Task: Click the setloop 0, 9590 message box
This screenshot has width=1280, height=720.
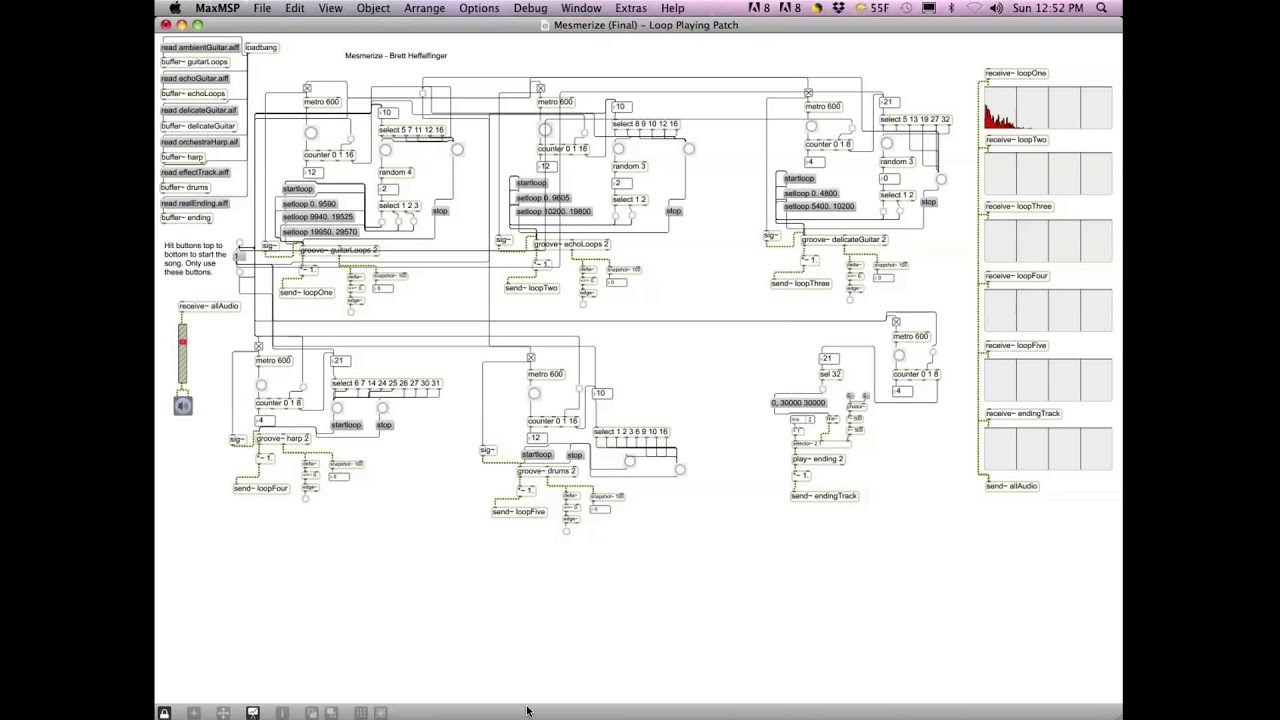Action: pyautogui.click(x=309, y=204)
